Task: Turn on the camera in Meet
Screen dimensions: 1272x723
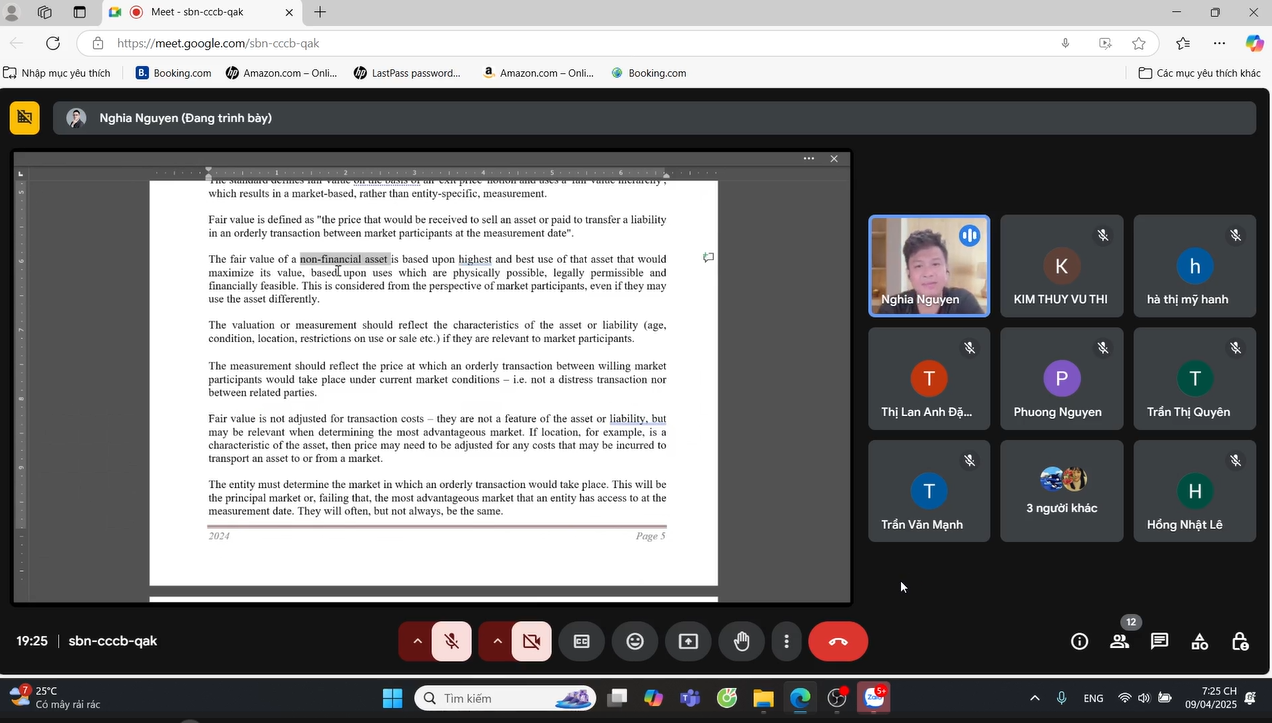Action: (531, 641)
